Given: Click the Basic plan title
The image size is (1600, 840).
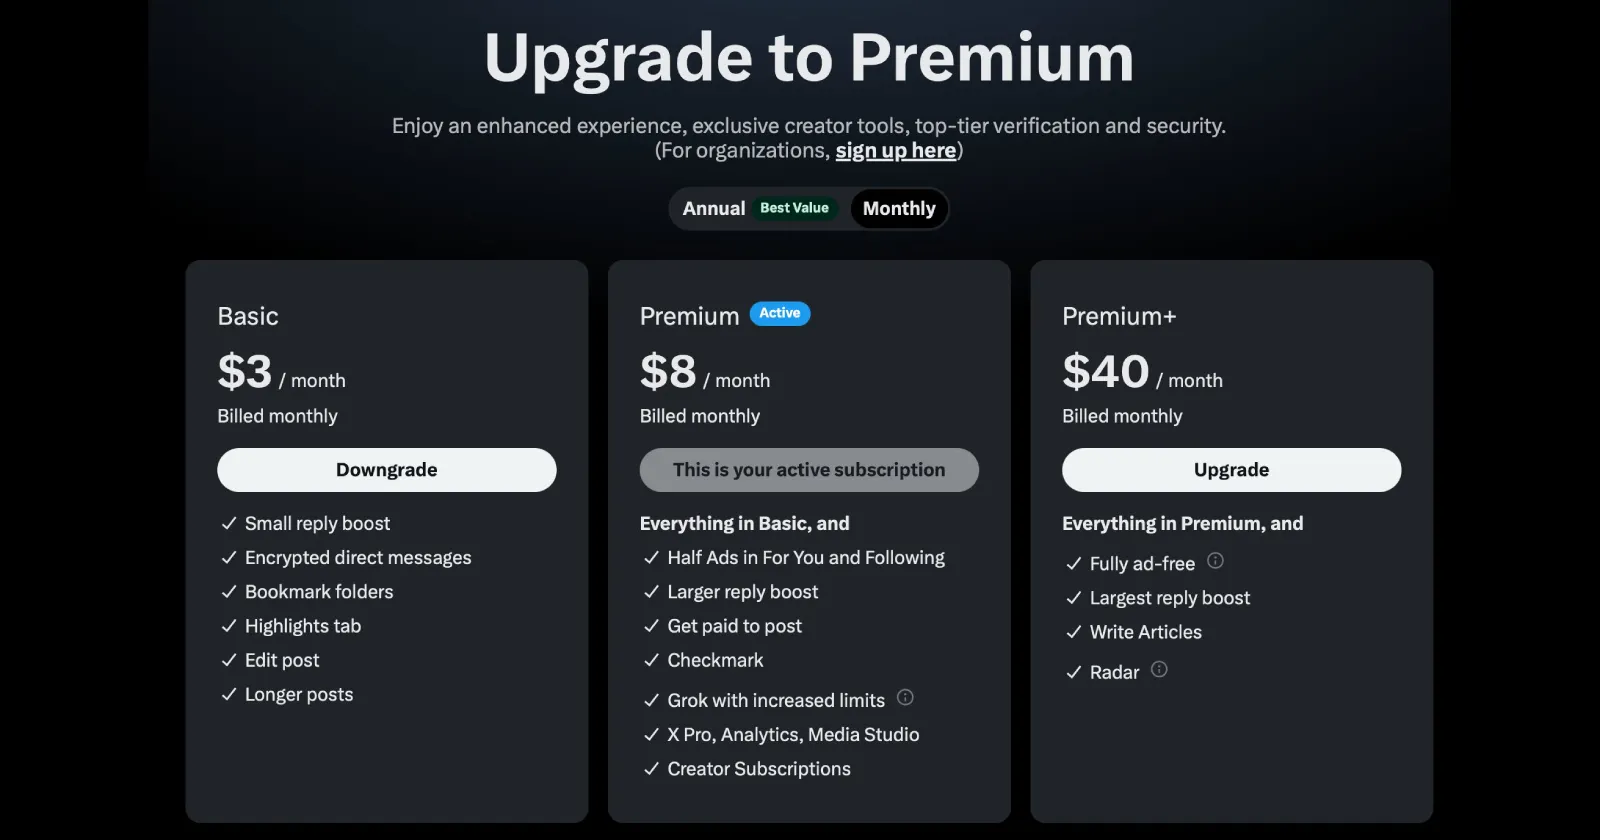Looking at the screenshot, I should 248,317.
